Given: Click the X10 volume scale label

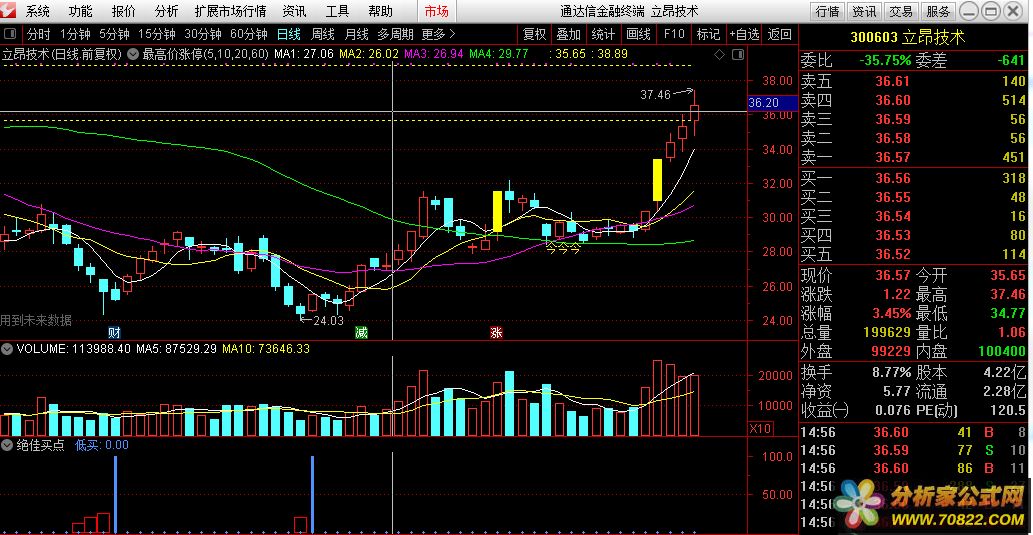Looking at the screenshot, I should pyautogui.click(x=761, y=428).
